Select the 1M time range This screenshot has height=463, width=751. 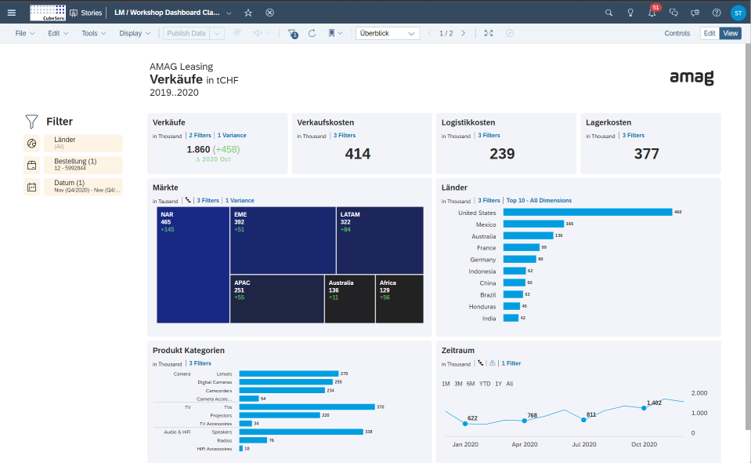click(x=445, y=384)
